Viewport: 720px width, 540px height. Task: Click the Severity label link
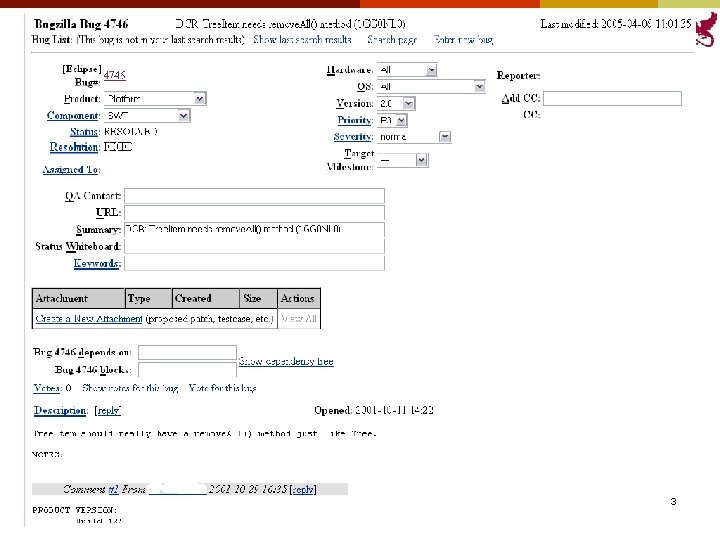point(353,137)
